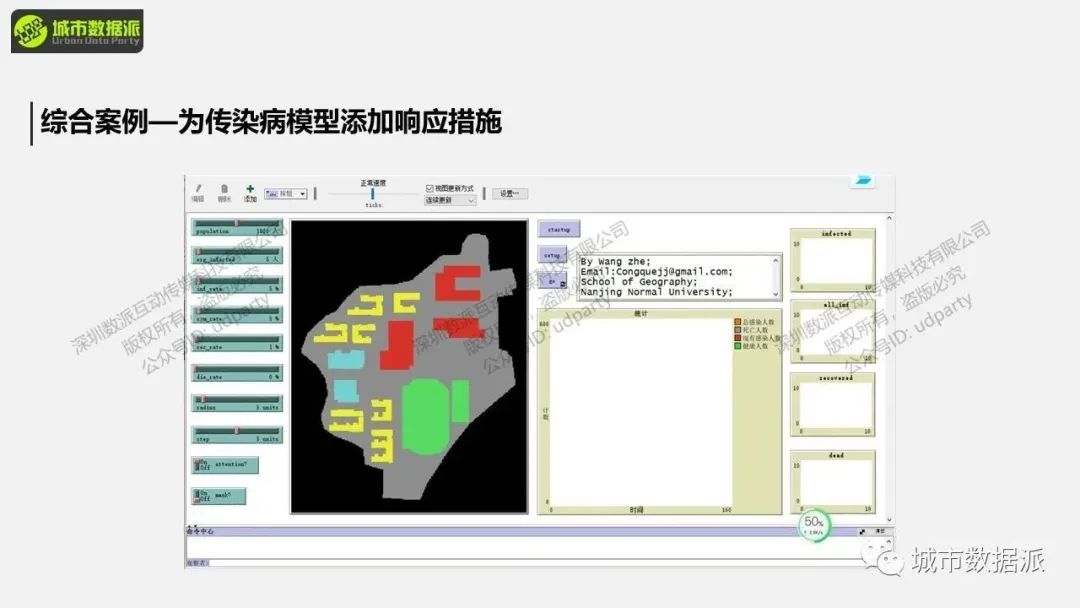Open the continuous update mode dropdown
Screen dimensions: 1080x608
[x=450, y=200]
